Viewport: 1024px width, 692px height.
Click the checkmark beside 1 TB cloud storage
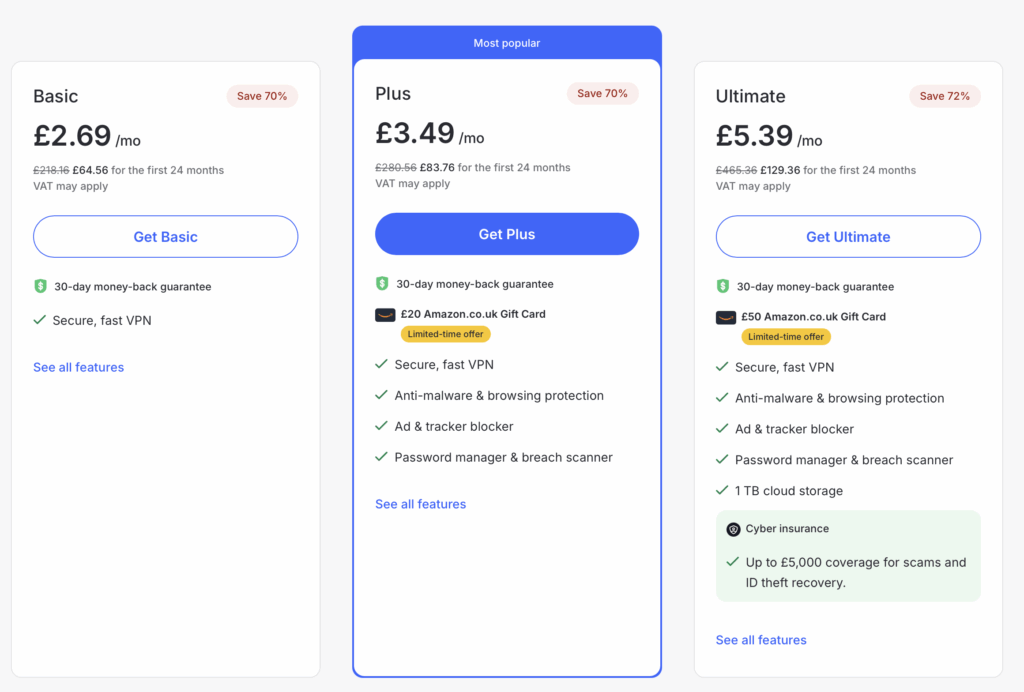723,491
